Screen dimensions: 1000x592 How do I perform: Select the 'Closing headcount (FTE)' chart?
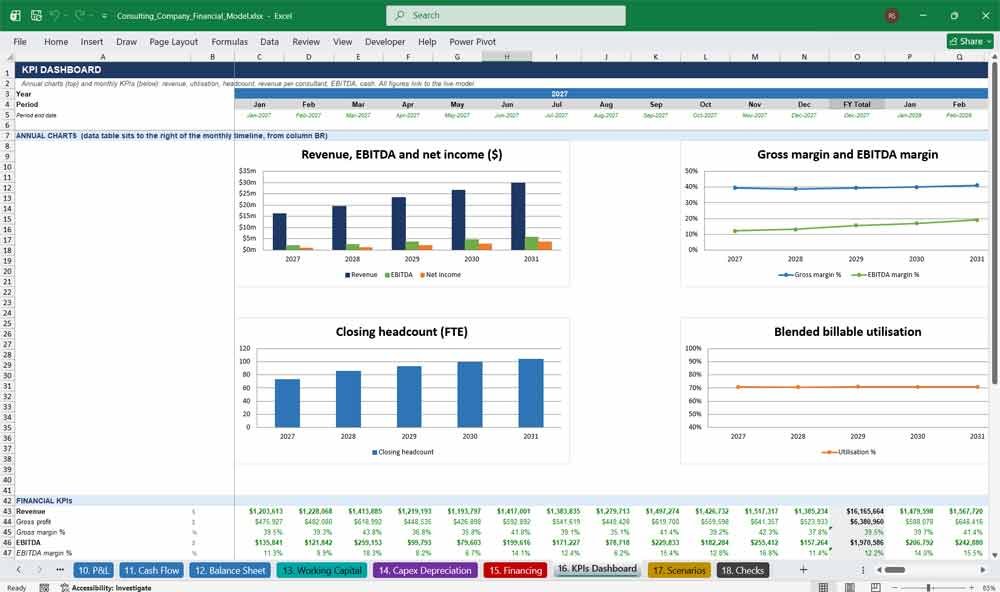[402, 390]
